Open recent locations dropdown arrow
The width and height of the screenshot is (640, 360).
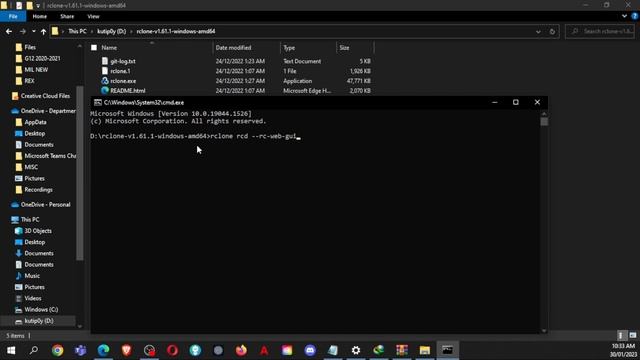(33, 31)
